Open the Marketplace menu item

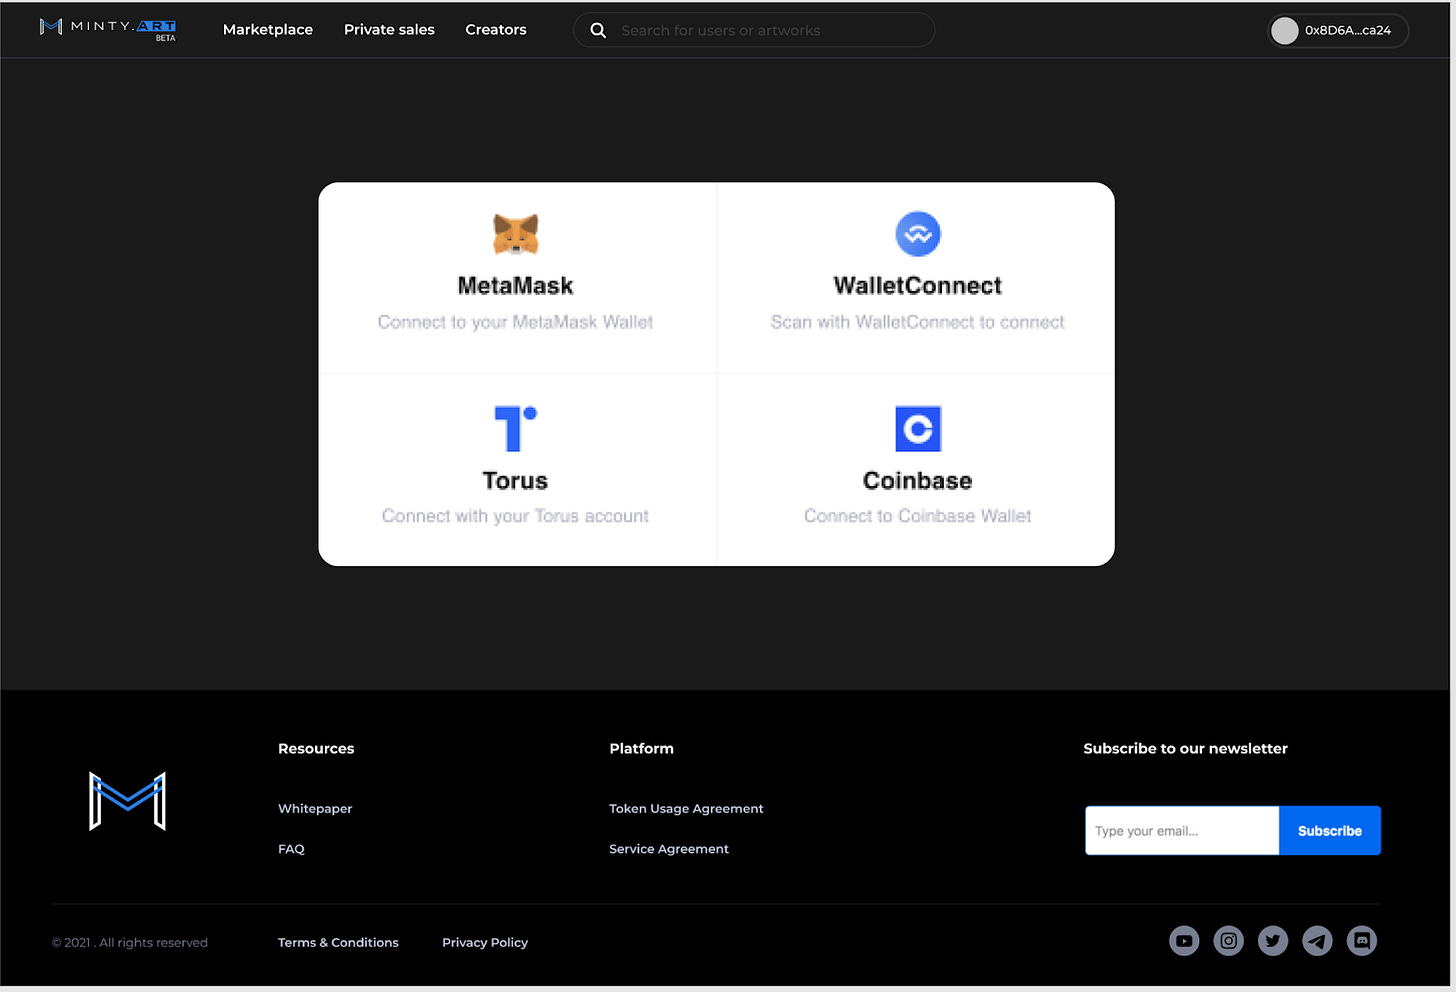coord(268,30)
